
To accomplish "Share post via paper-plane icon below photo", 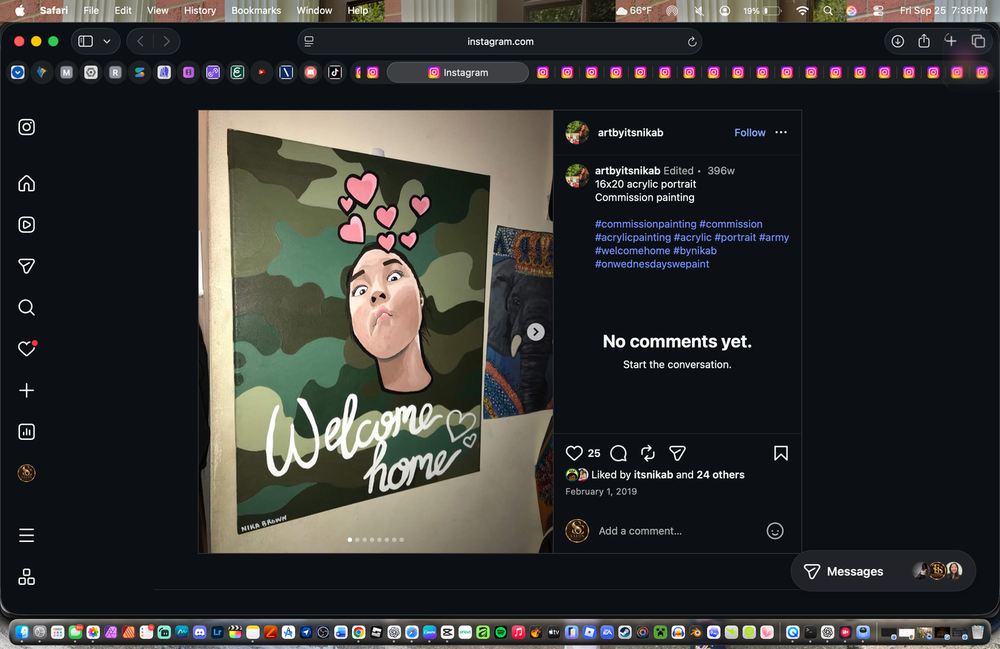I will [677, 453].
